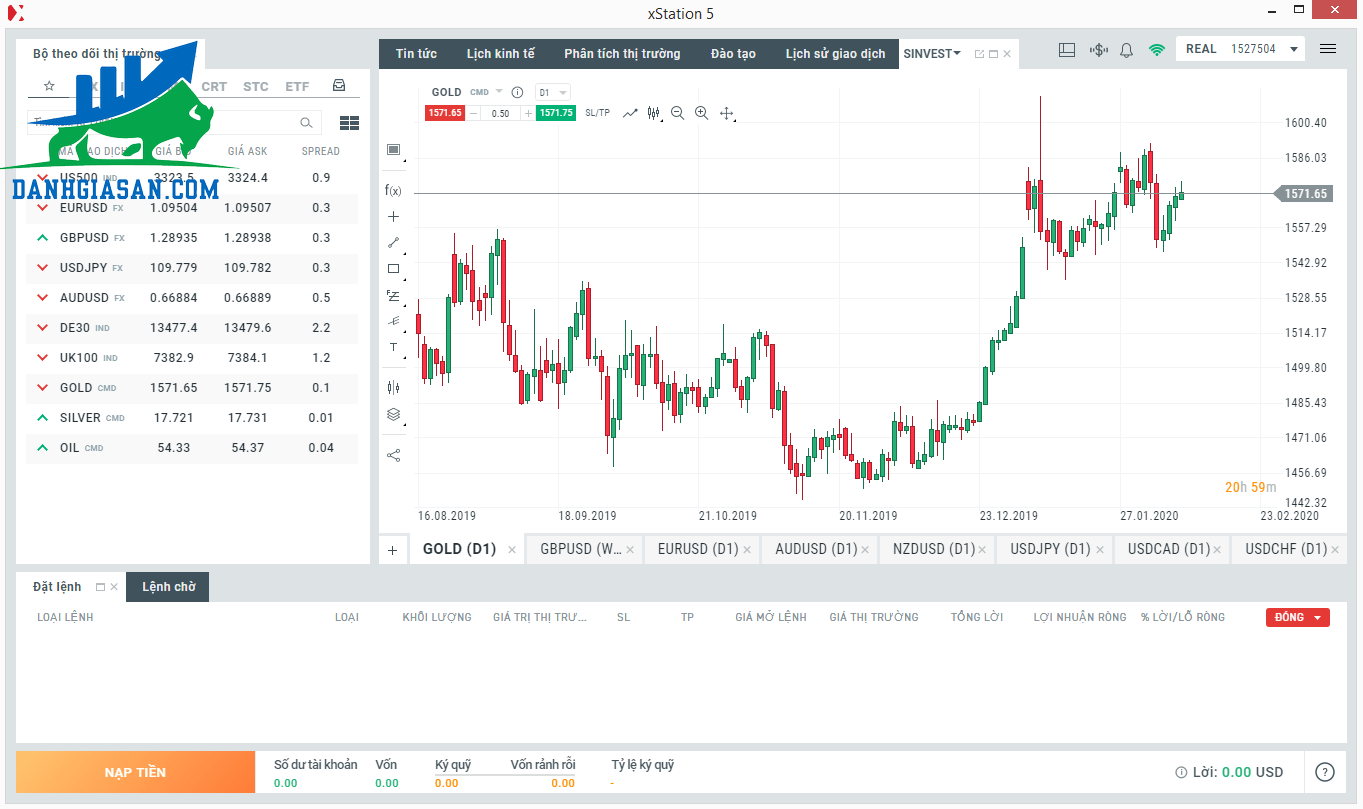Open the indicators f(x) tool
Image resolution: width=1363 pixels, height=809 pixels.
coord(393,190)
